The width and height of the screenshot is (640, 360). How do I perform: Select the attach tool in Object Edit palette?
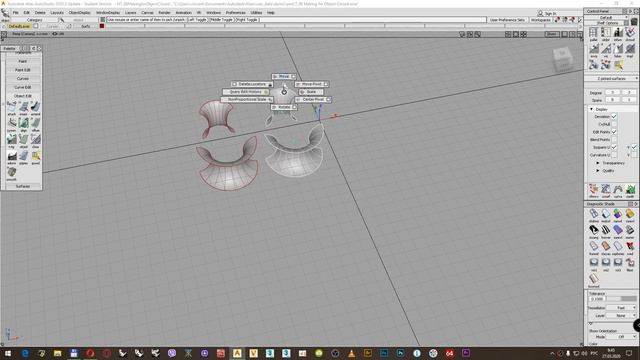pos(11,107)
